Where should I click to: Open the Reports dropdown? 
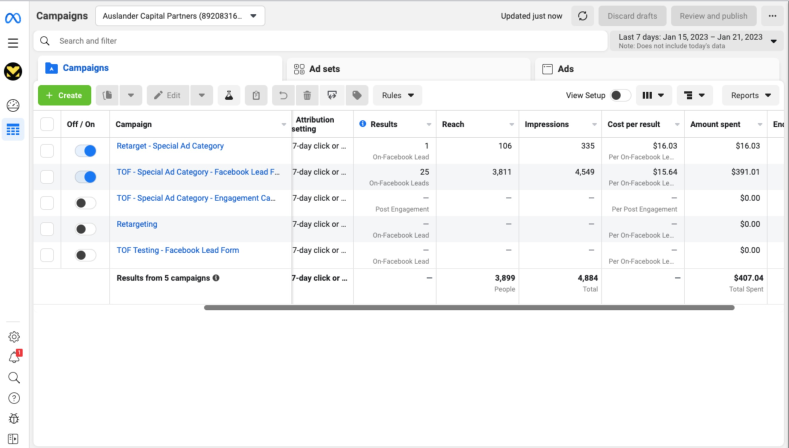(751, 95)
